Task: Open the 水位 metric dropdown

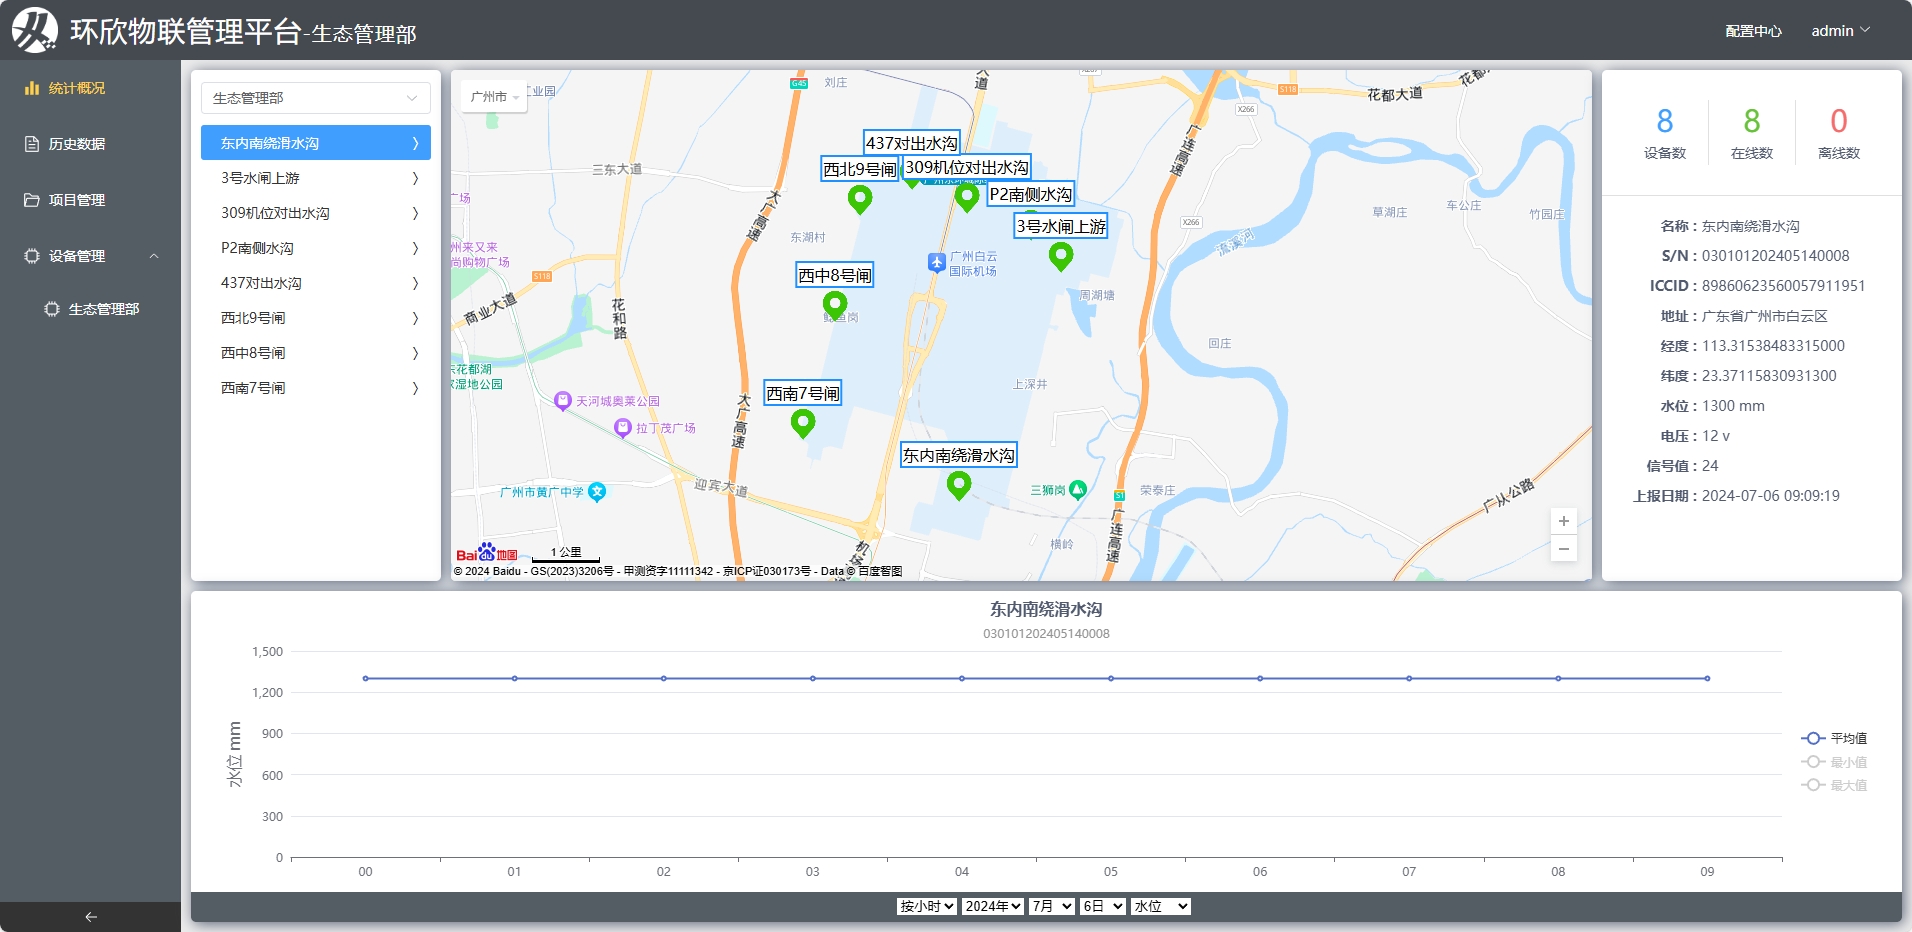Action: tap(1161, 906)
